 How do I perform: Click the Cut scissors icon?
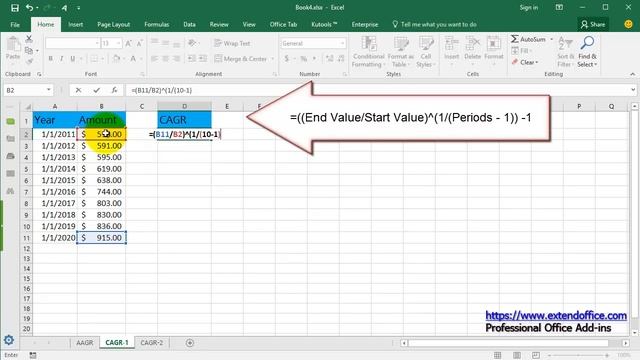(x=29, y=39)
